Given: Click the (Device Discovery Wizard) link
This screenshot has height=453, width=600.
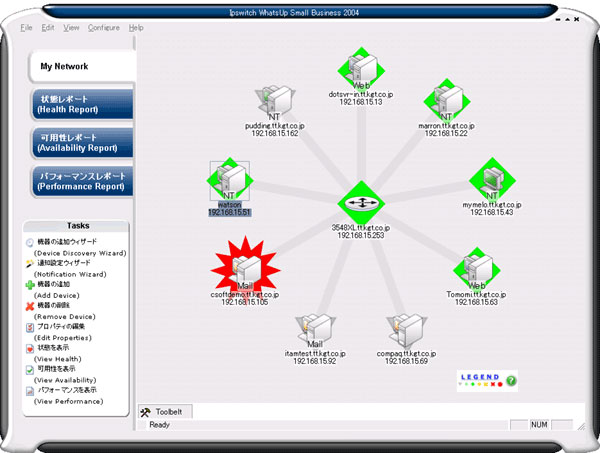Looking at the screenshot, I should point(80,253).
